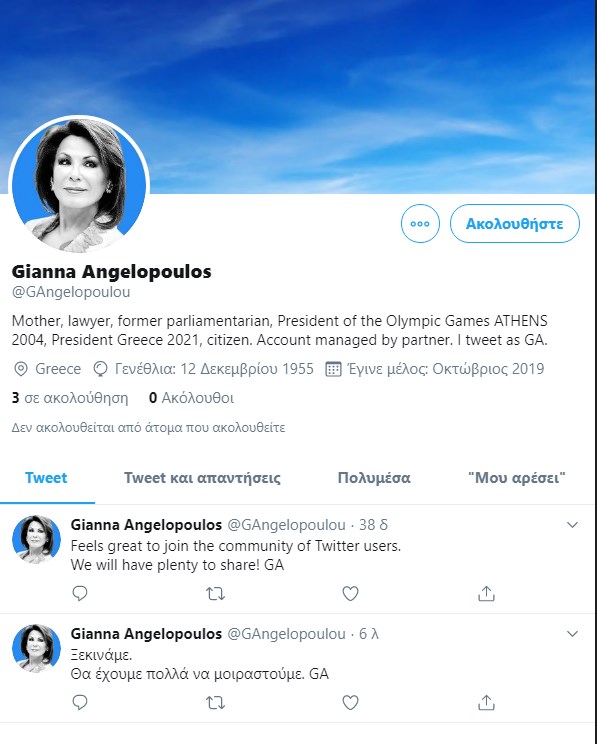Share the 'Feels great to join' tweet

click(x=486, y=594)
